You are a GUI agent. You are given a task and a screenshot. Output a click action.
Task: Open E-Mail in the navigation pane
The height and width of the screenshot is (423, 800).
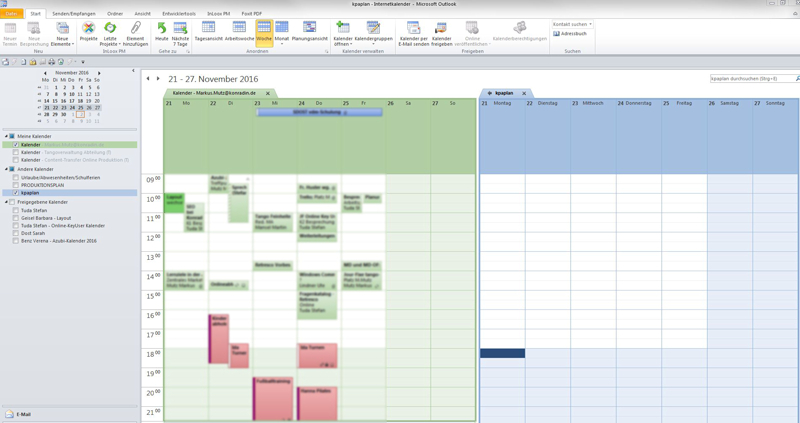click(24, 413)
